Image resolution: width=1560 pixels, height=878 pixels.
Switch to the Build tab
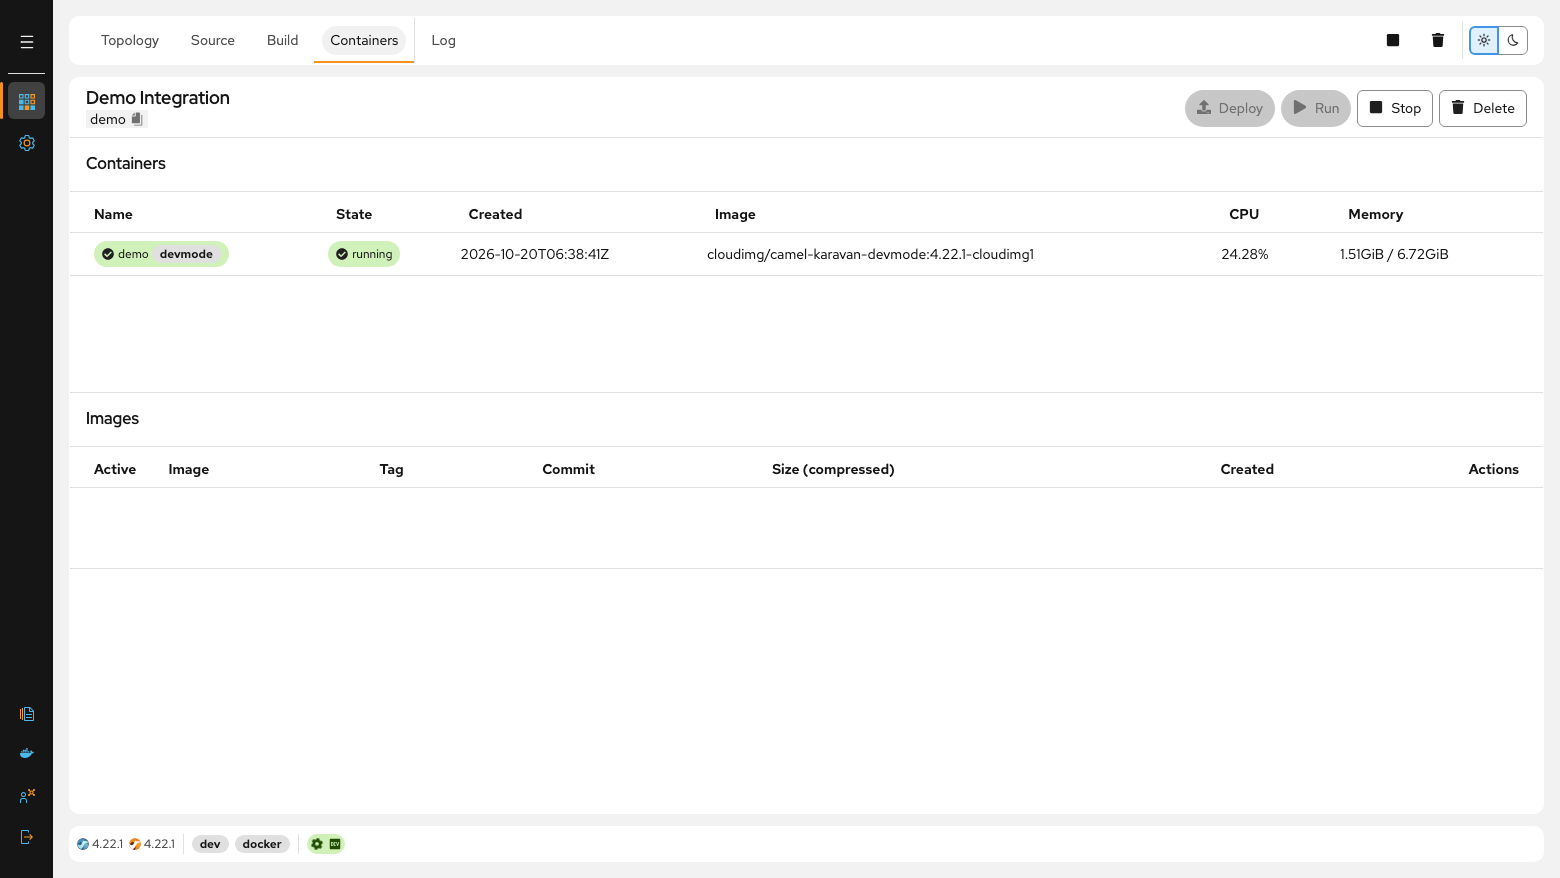pyautogui.click(x=283, y=40)
